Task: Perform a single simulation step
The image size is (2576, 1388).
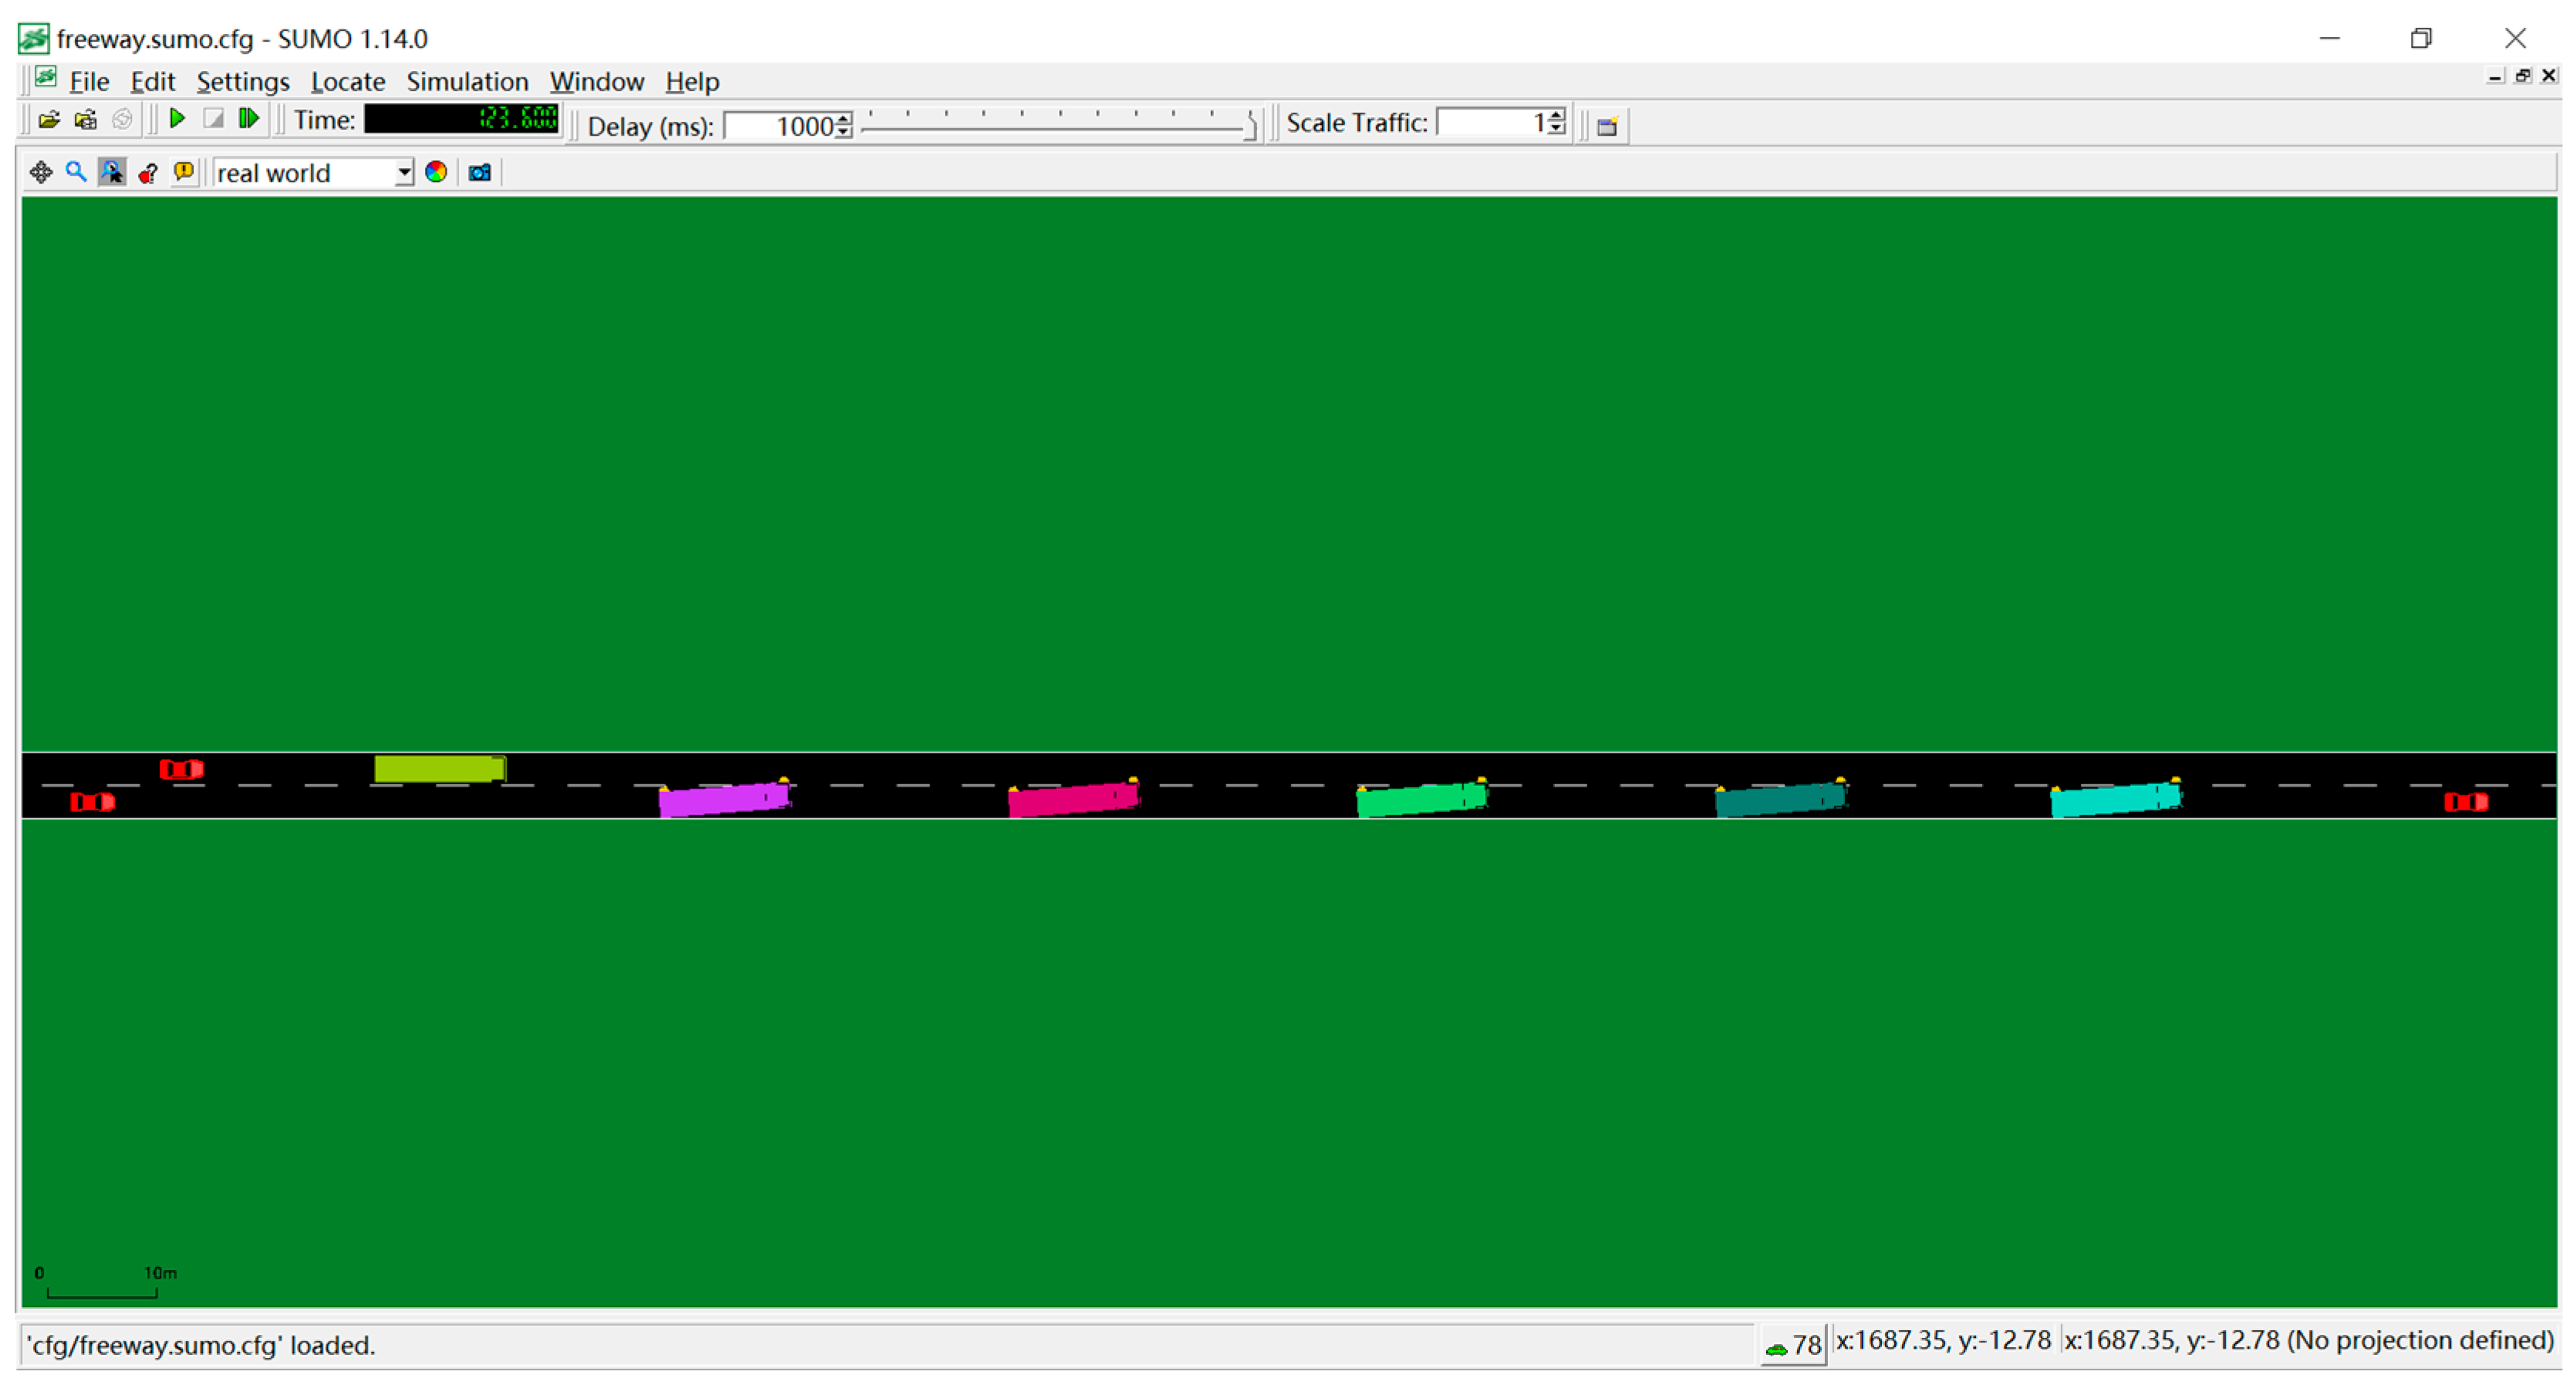Action: (249, 119)
